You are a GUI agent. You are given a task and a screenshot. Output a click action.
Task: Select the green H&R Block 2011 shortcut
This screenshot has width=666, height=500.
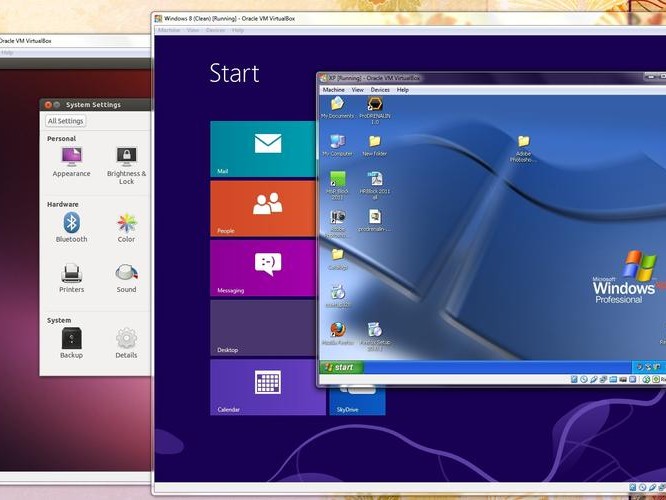pyautogui.click(x=337, y=185)
